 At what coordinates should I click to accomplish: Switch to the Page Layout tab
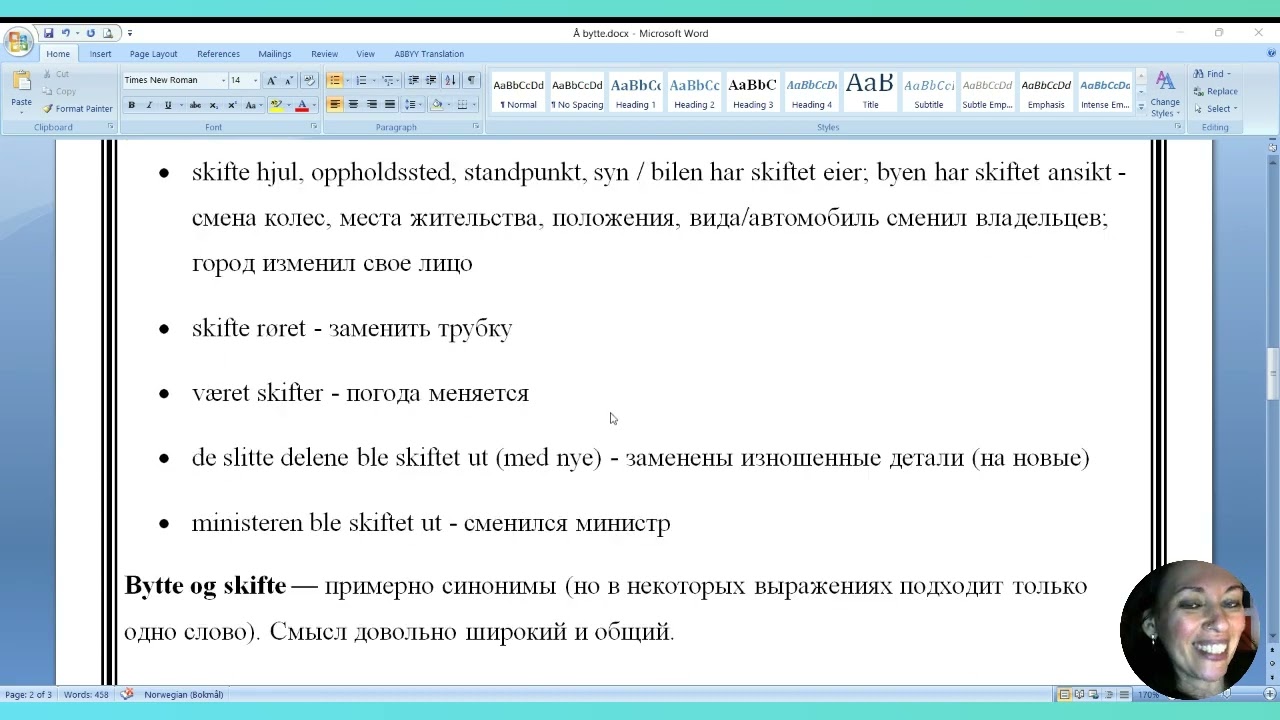tap(153, 54)
